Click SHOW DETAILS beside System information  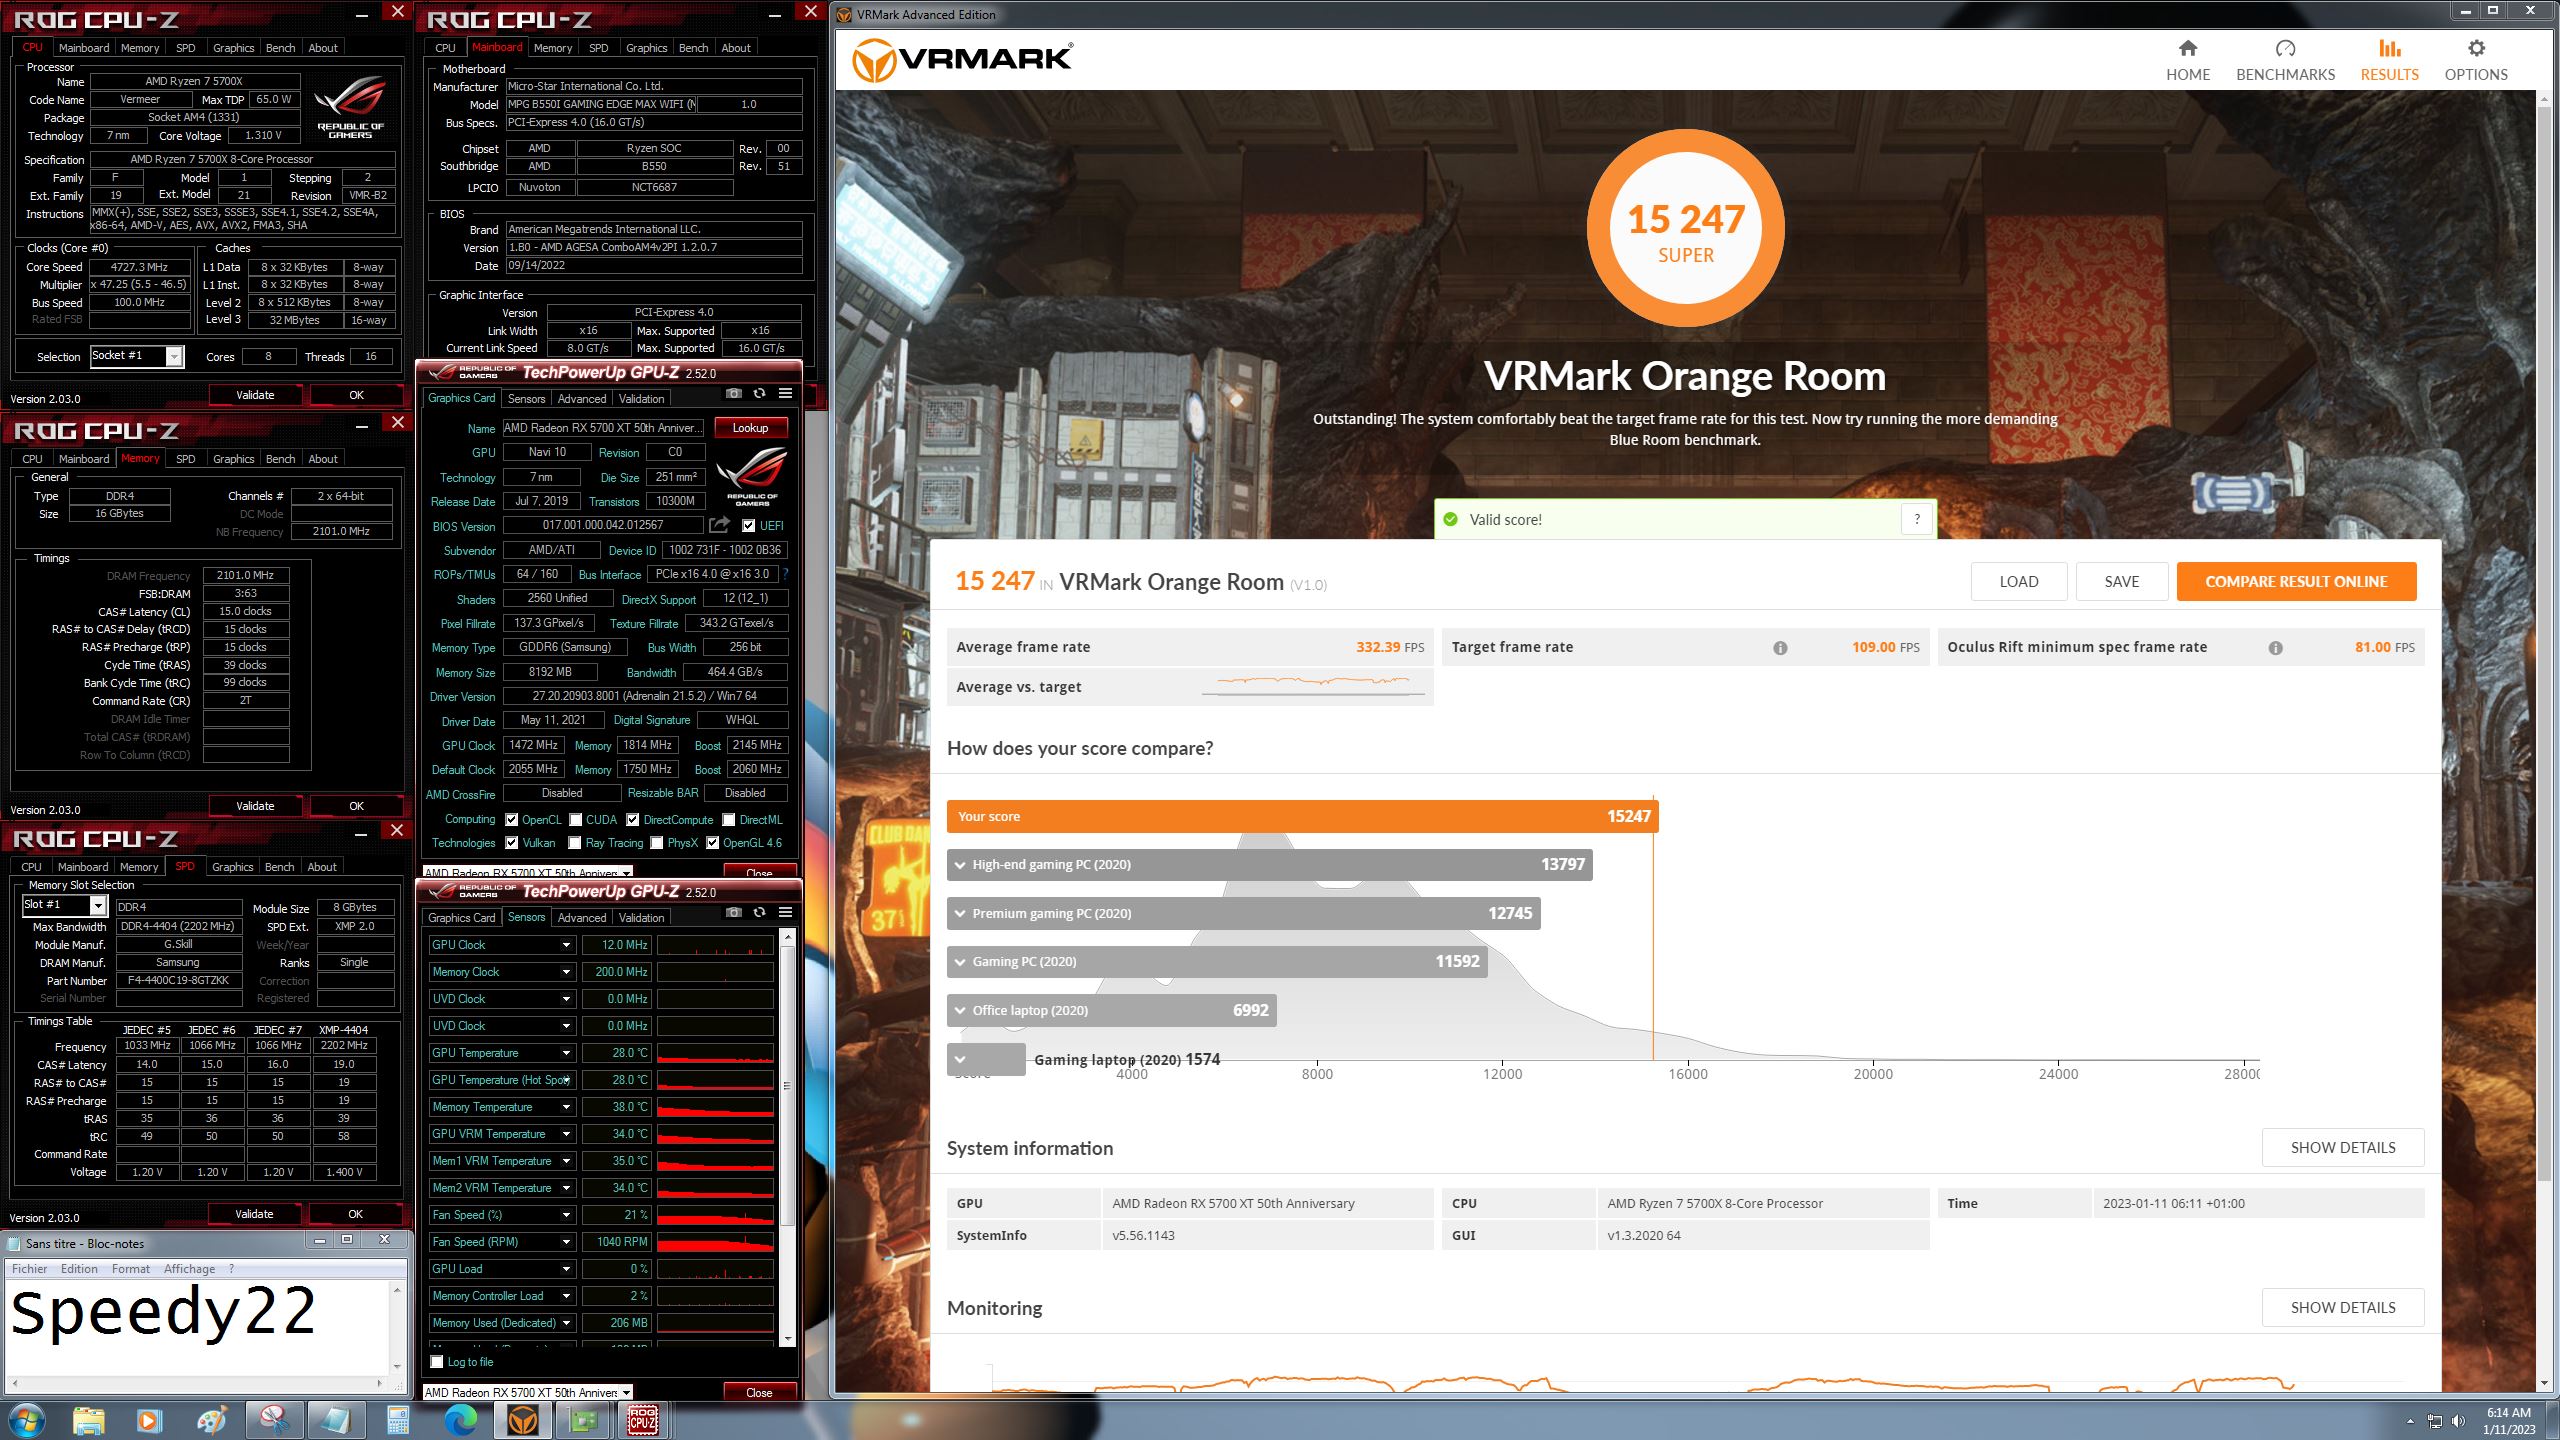click(2342, 1148)
